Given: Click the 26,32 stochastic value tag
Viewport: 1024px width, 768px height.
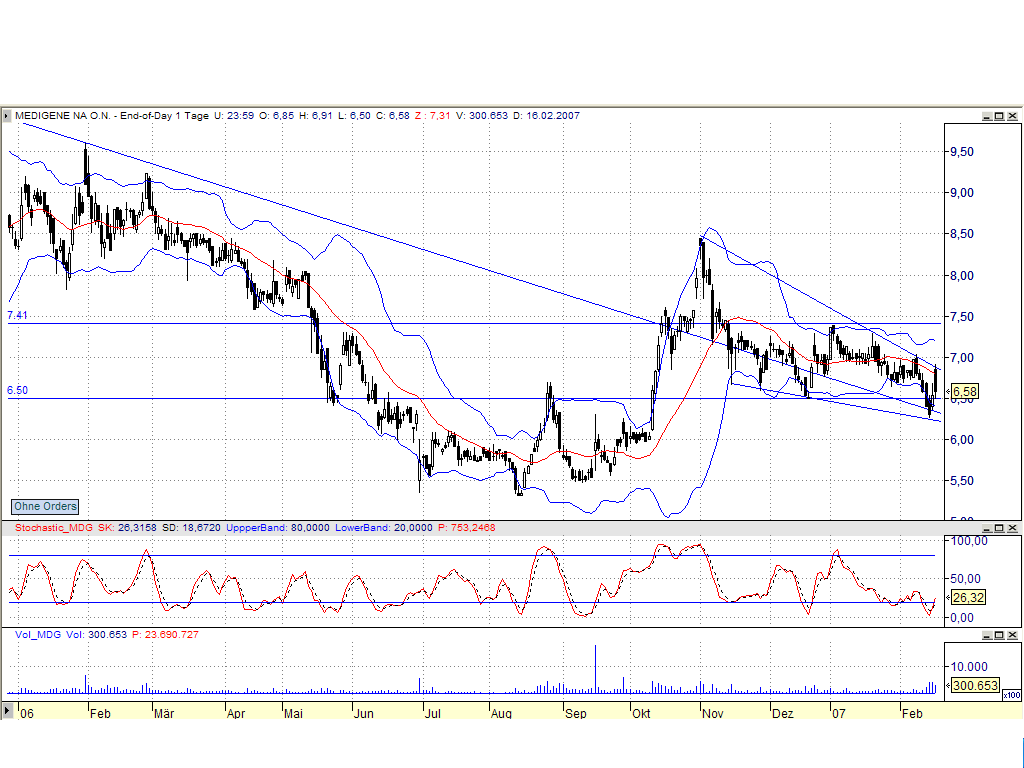Looking at the screenshot, I should pos(968,598).
